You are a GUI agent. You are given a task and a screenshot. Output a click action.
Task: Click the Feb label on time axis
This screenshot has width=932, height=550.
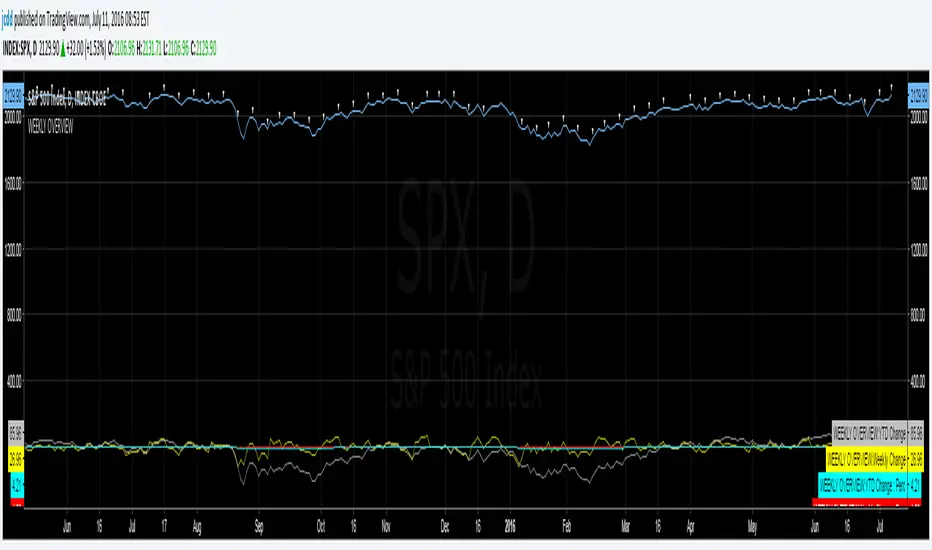(x=566, y=527)
